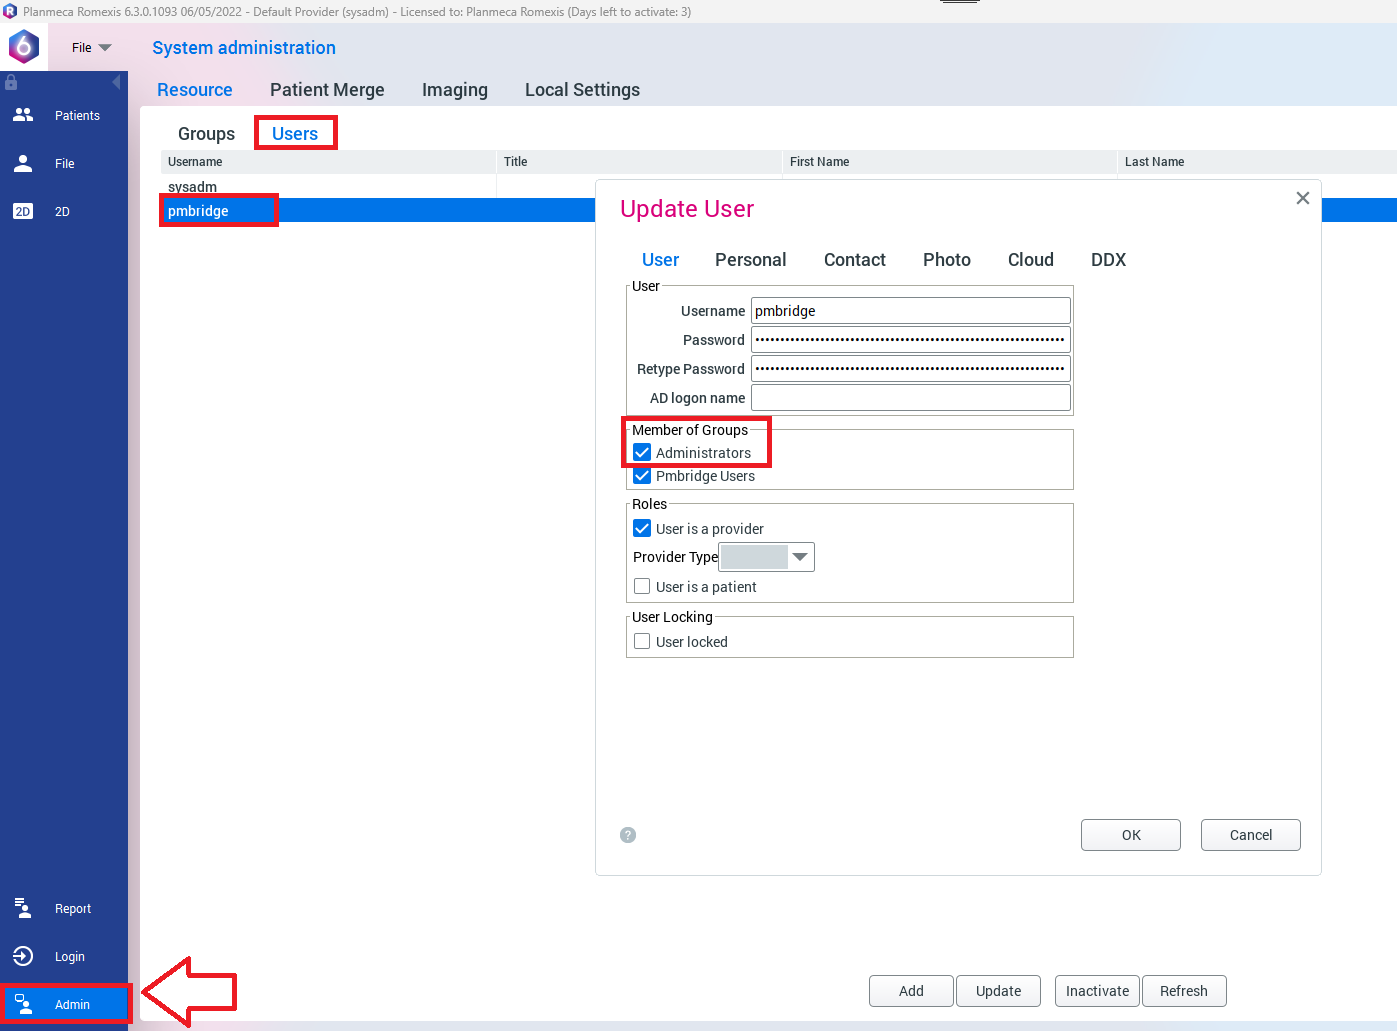Select the DDX tab in dialog
1397x1031 pixels.
click(1108, 260)
